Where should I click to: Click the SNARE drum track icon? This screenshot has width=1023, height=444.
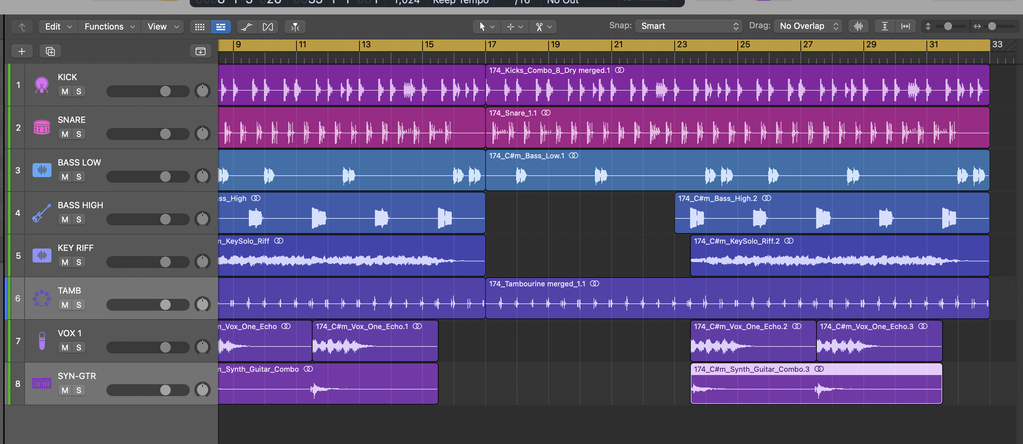[x=42, y=128]
